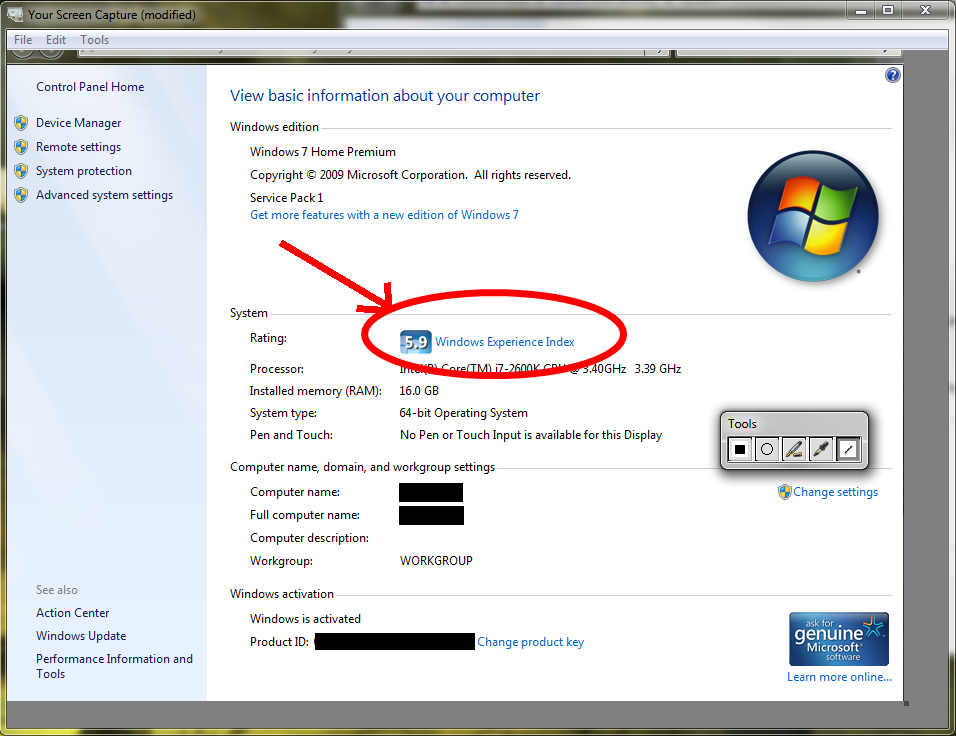956x736 pixels.
Task: Open the Windows Experience Index link
Action: (505, 342)
